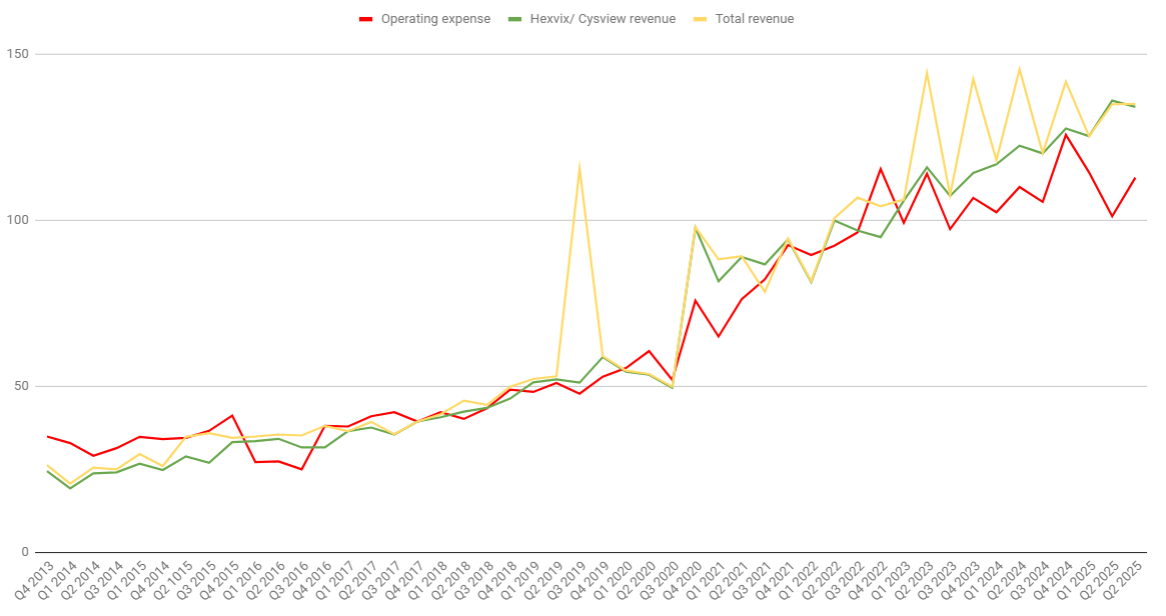This screenshot has height=616, width=1166.
Task: Click the red Operating expense legend marker
Action: (x=365, y=19)
